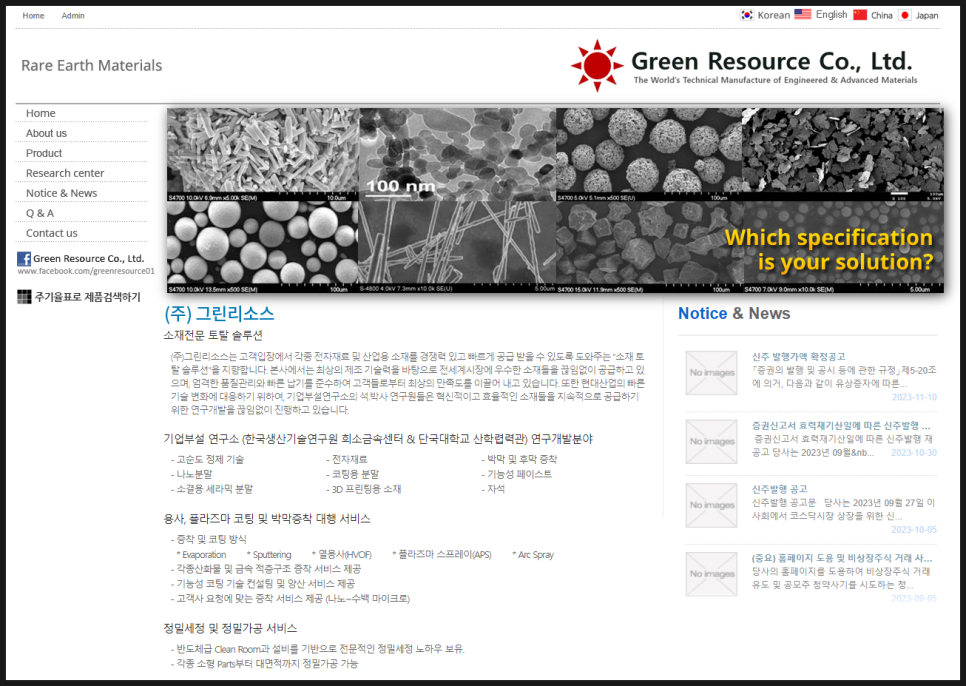Image resolution: width=966 pixels, height=686 pixels.
Task: Open the Research center menu item
Action: click(x=65, y=173)
